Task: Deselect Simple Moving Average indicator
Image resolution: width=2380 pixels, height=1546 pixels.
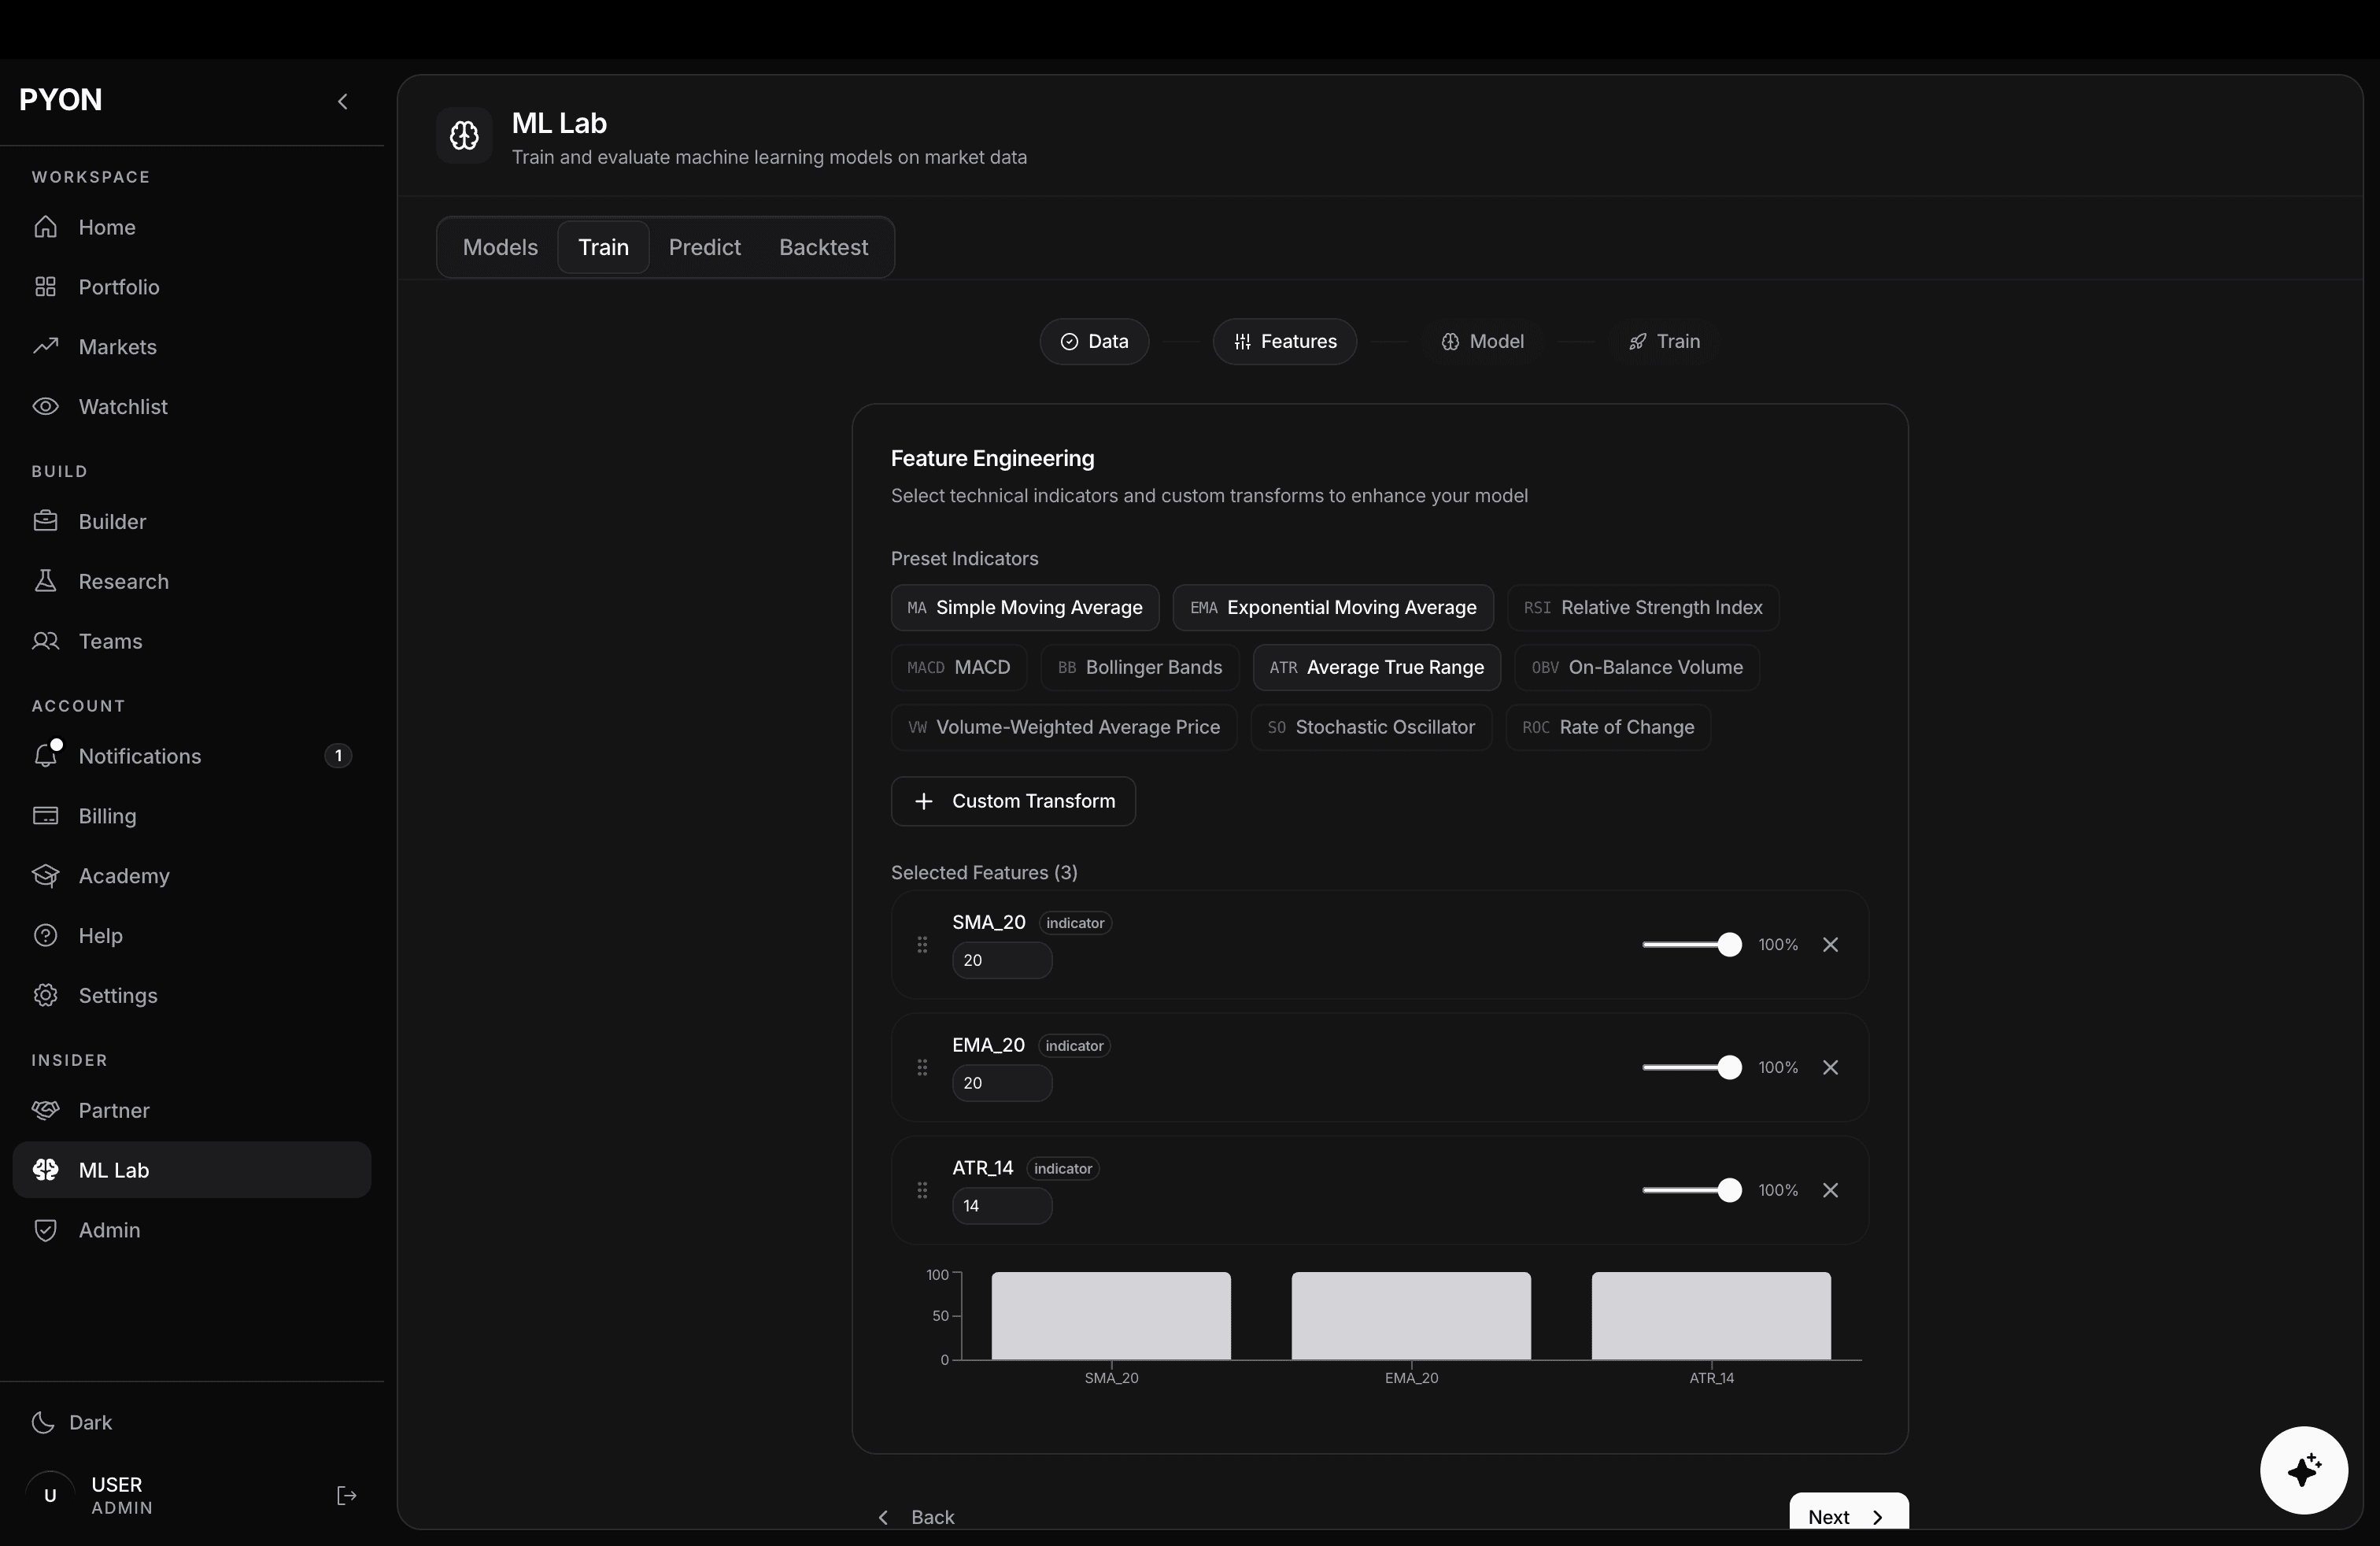Action: click(x=1025, y=607)
